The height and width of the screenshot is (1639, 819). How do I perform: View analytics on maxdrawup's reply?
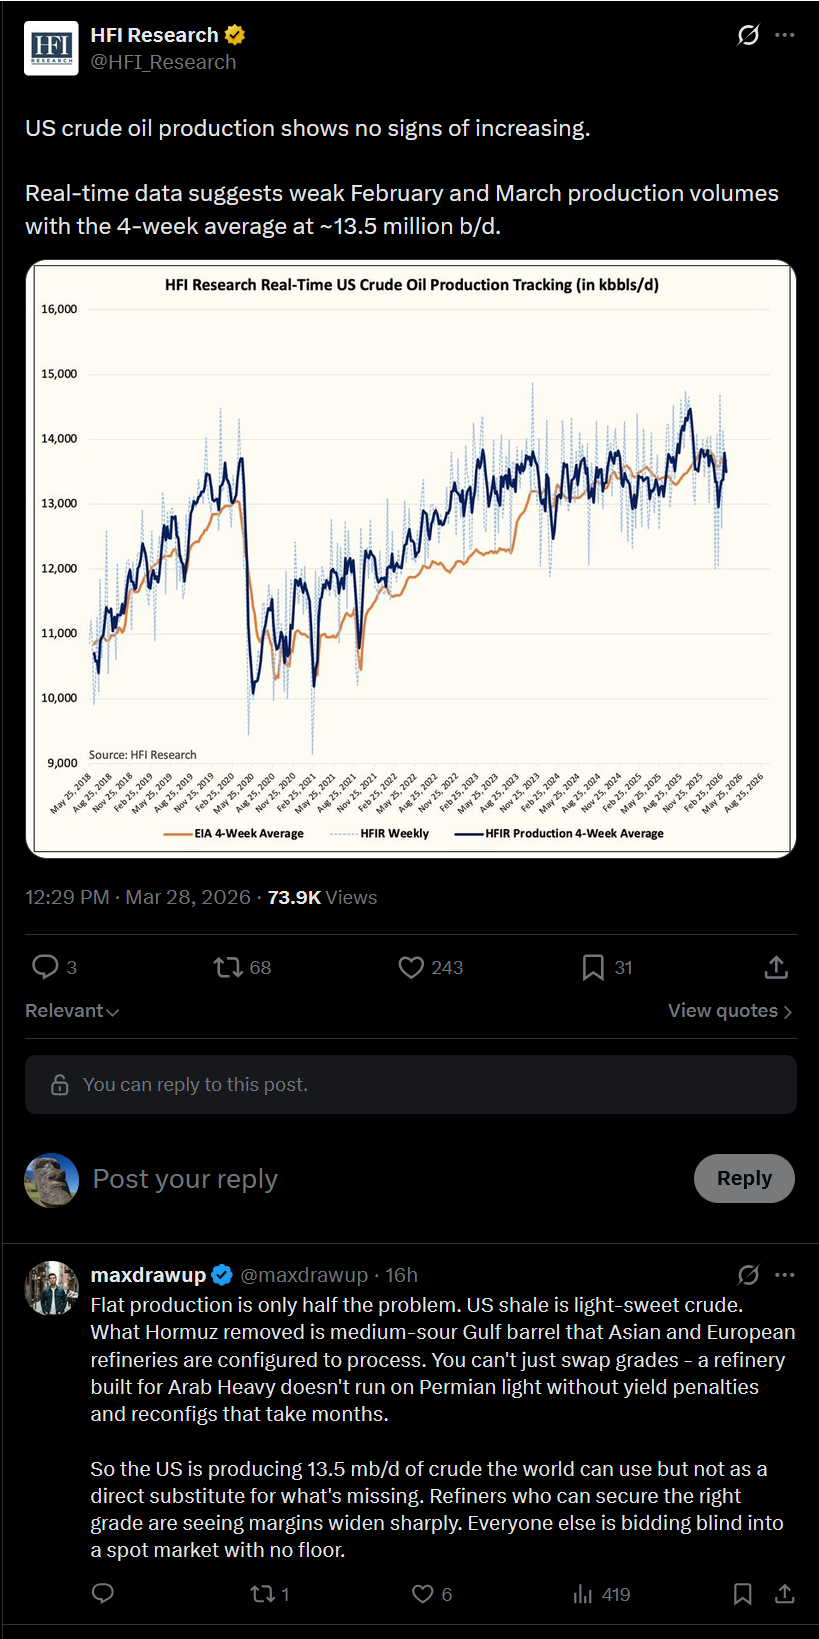point(583,1594)
